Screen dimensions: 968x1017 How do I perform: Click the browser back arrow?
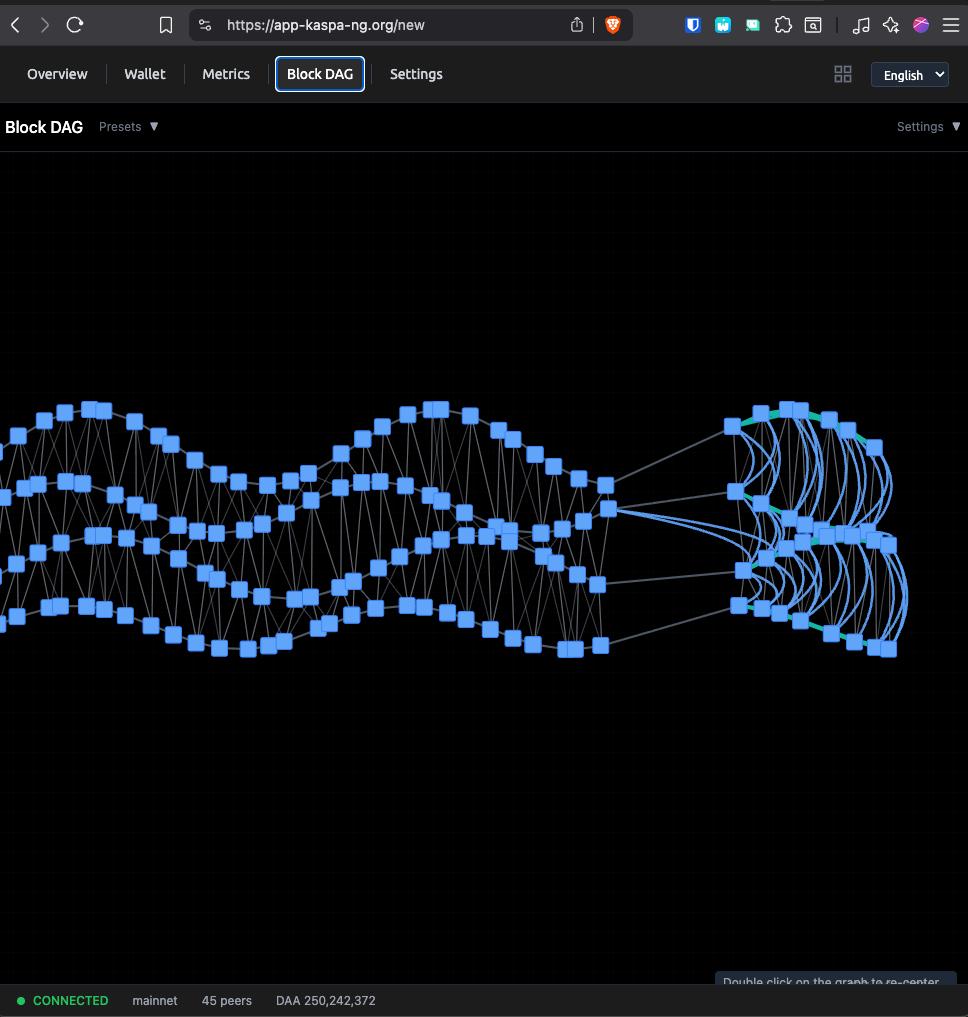click(15, 25)
